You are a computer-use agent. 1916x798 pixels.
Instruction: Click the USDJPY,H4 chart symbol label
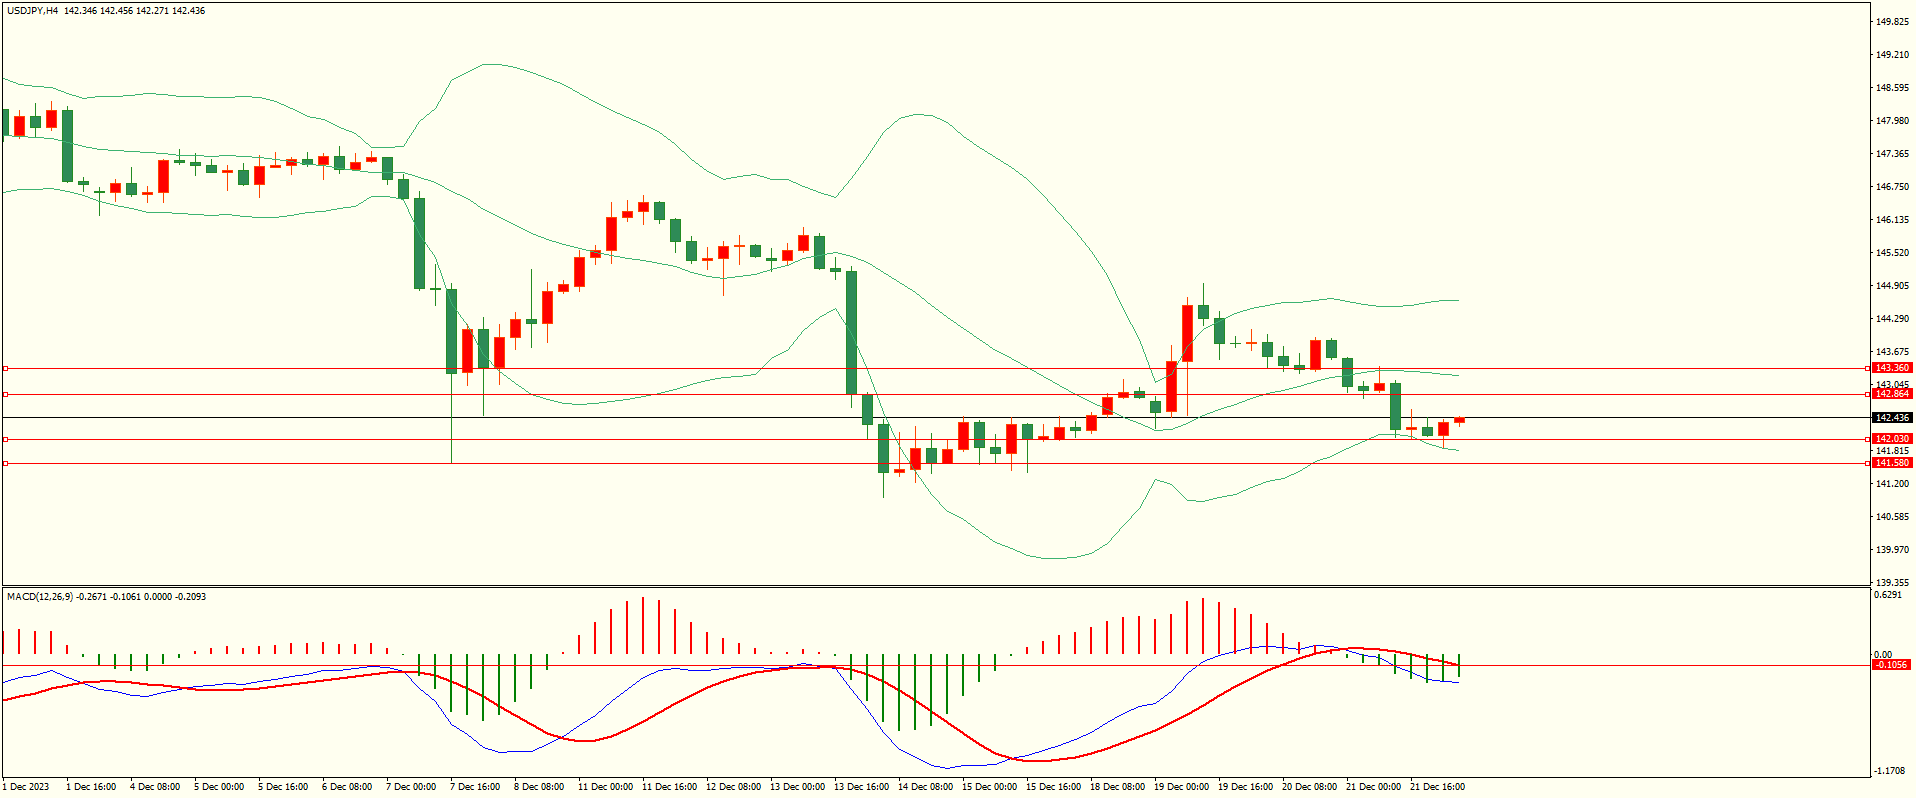33,11
